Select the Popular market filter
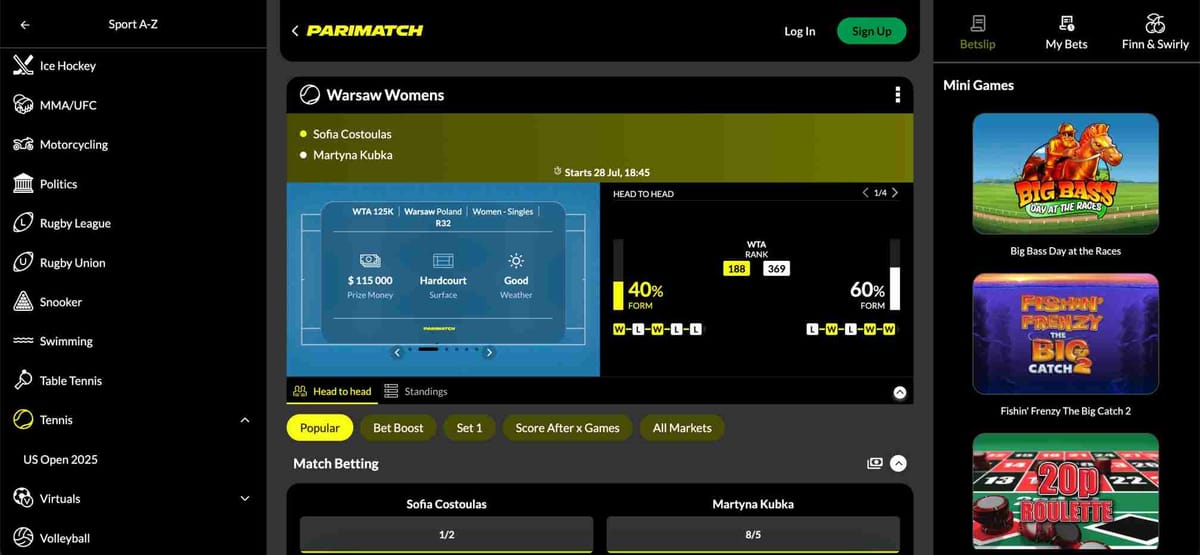The width and height of the screenshot is (1200, 555). point(320,428)
